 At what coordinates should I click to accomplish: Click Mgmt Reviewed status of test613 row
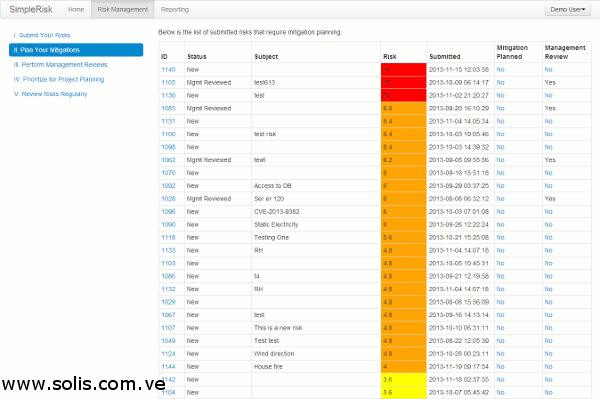coord(209,83)
